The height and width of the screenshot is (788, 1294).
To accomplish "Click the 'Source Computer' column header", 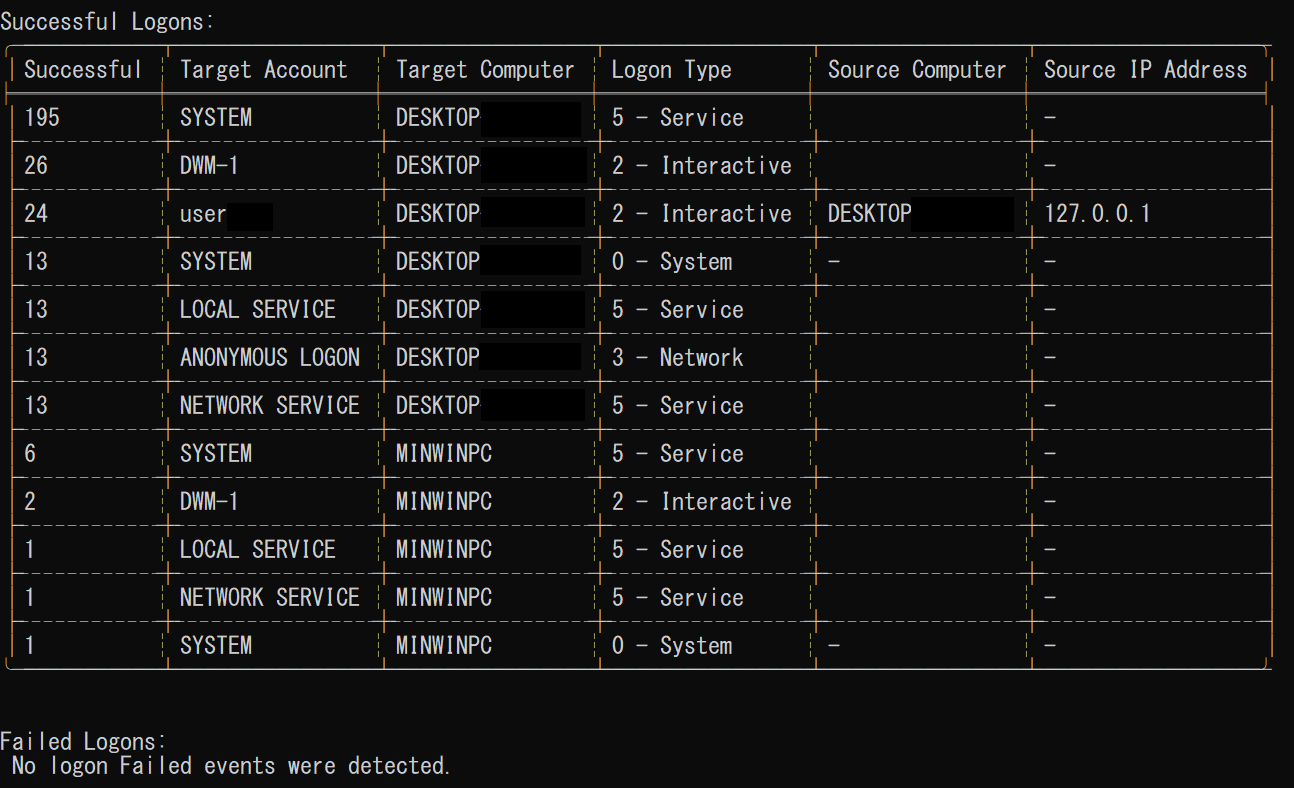I will coord(916,70).
